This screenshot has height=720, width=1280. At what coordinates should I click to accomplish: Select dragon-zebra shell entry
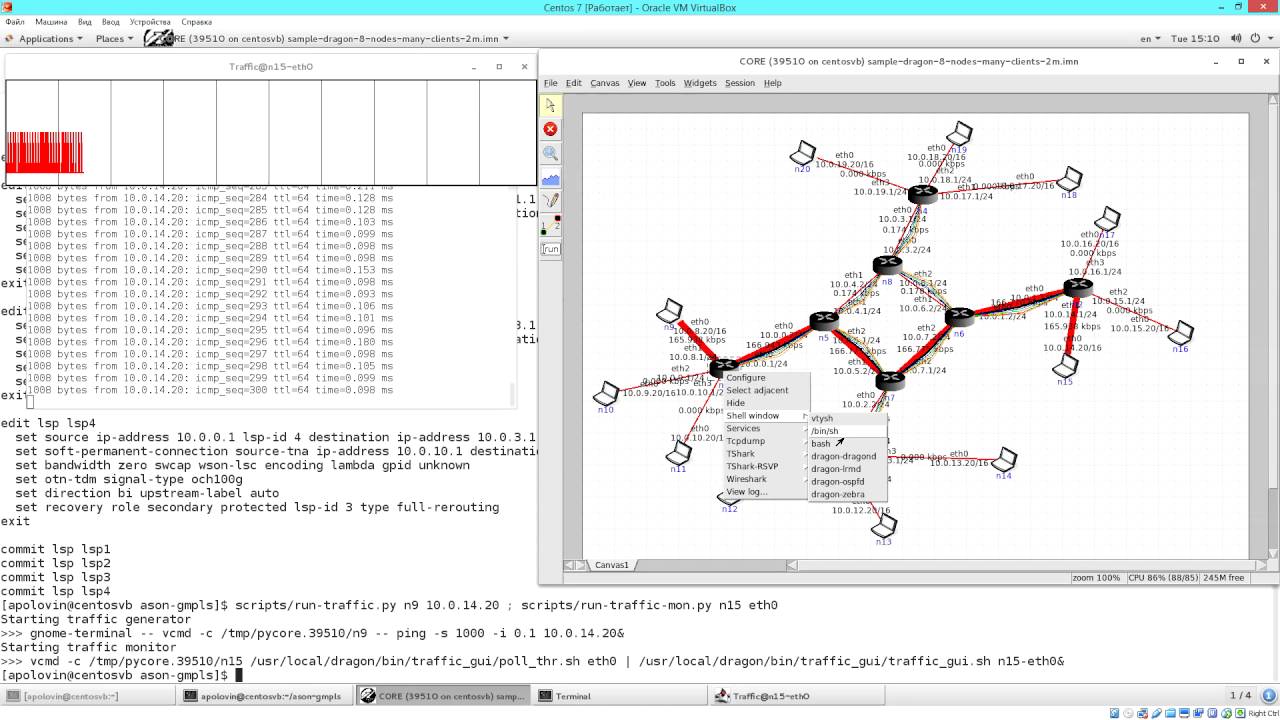click(x=847, y=494)
